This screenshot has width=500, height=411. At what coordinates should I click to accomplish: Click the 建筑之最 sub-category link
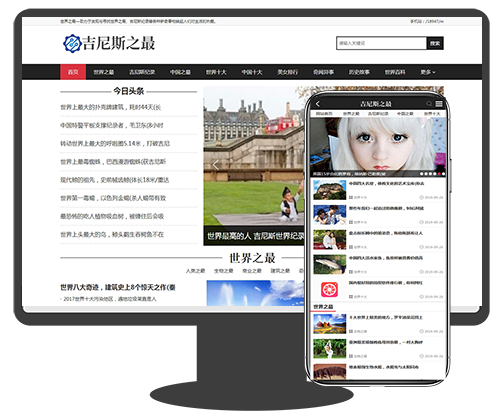280,271
